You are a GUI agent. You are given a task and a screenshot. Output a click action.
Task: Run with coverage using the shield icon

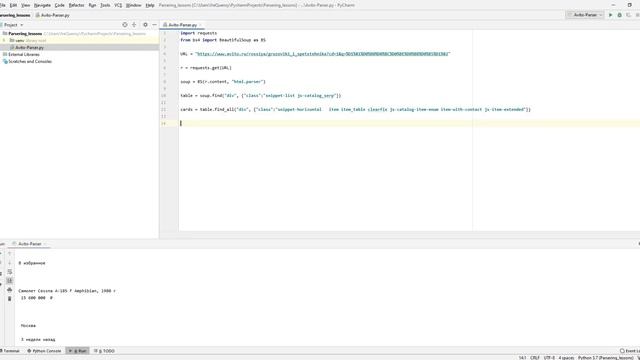629,15
